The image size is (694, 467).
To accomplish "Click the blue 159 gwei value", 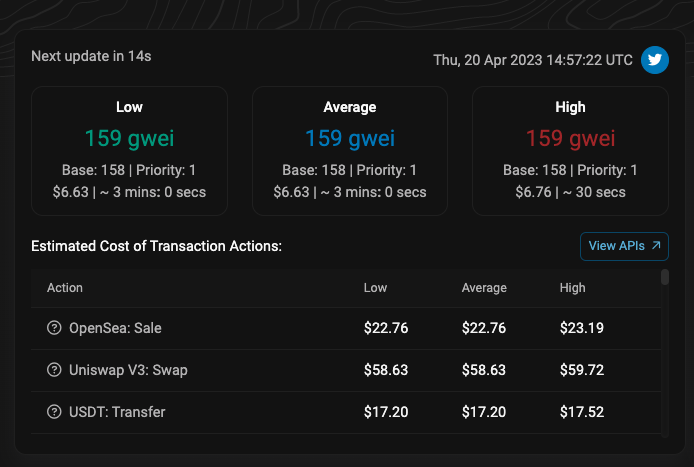I will pyautogui.click(x=350, y=138).
